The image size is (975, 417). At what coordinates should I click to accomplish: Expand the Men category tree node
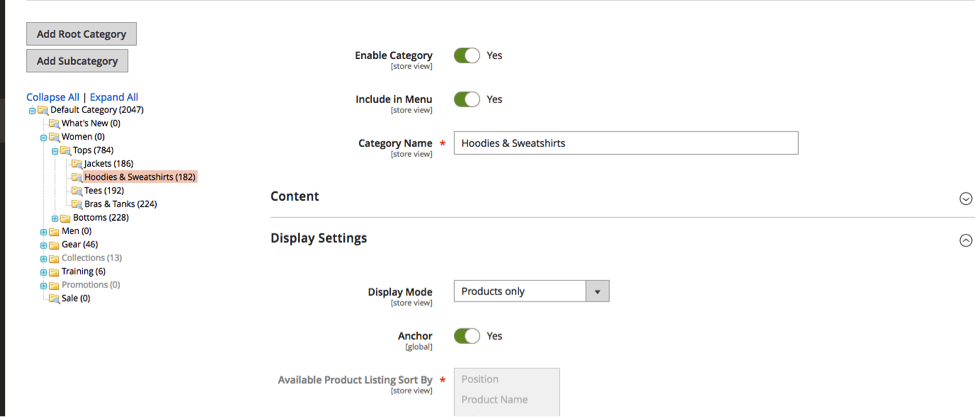click(x=43, y=232)
